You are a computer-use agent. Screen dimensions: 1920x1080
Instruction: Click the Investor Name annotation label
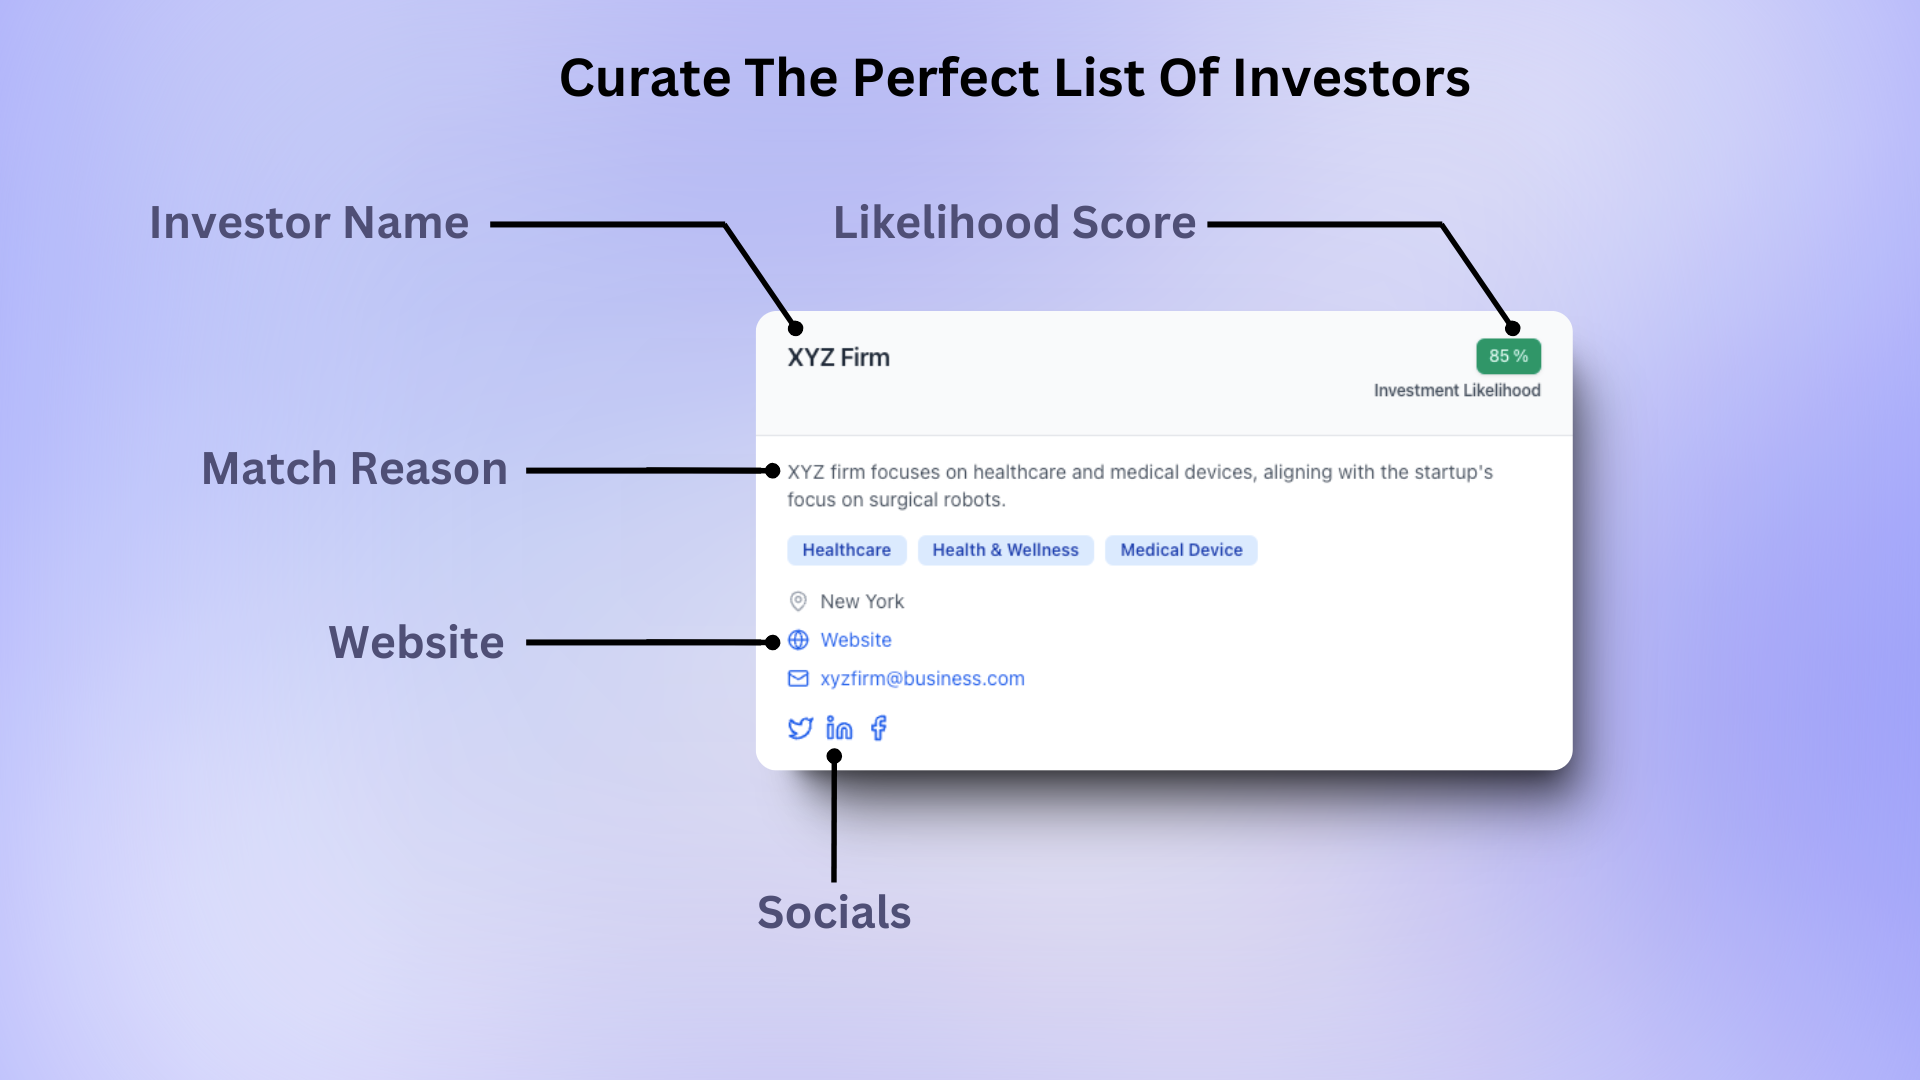[x=309, y=223]
